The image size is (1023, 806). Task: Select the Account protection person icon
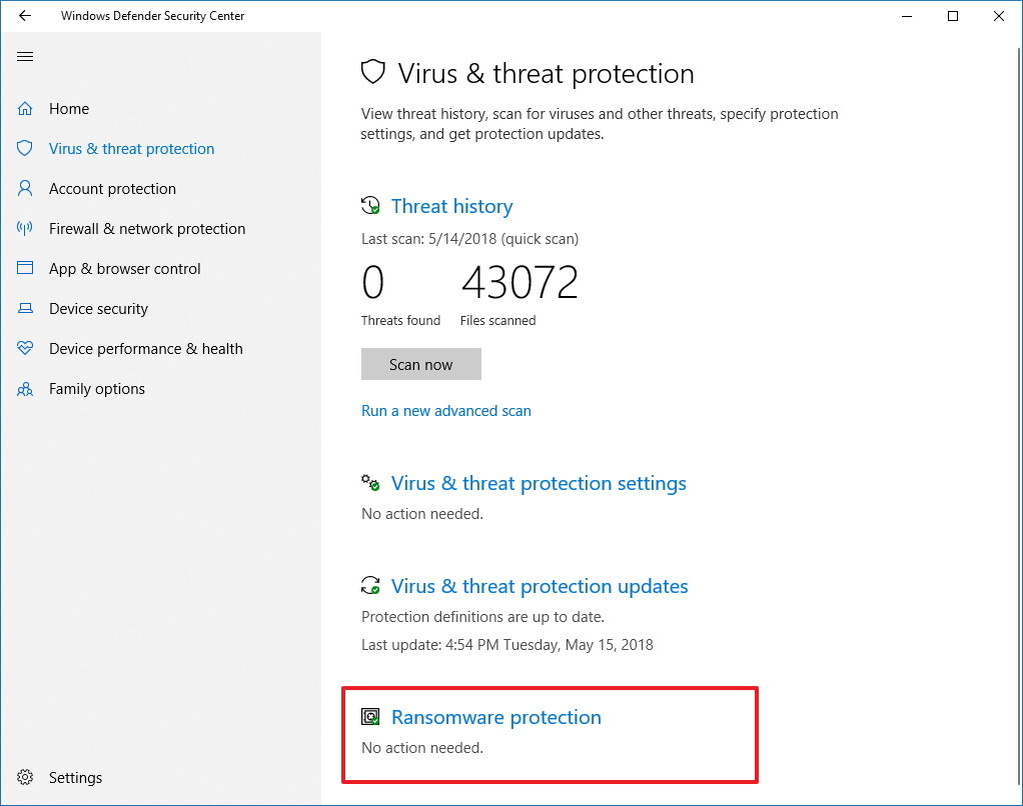coord(25,188)
